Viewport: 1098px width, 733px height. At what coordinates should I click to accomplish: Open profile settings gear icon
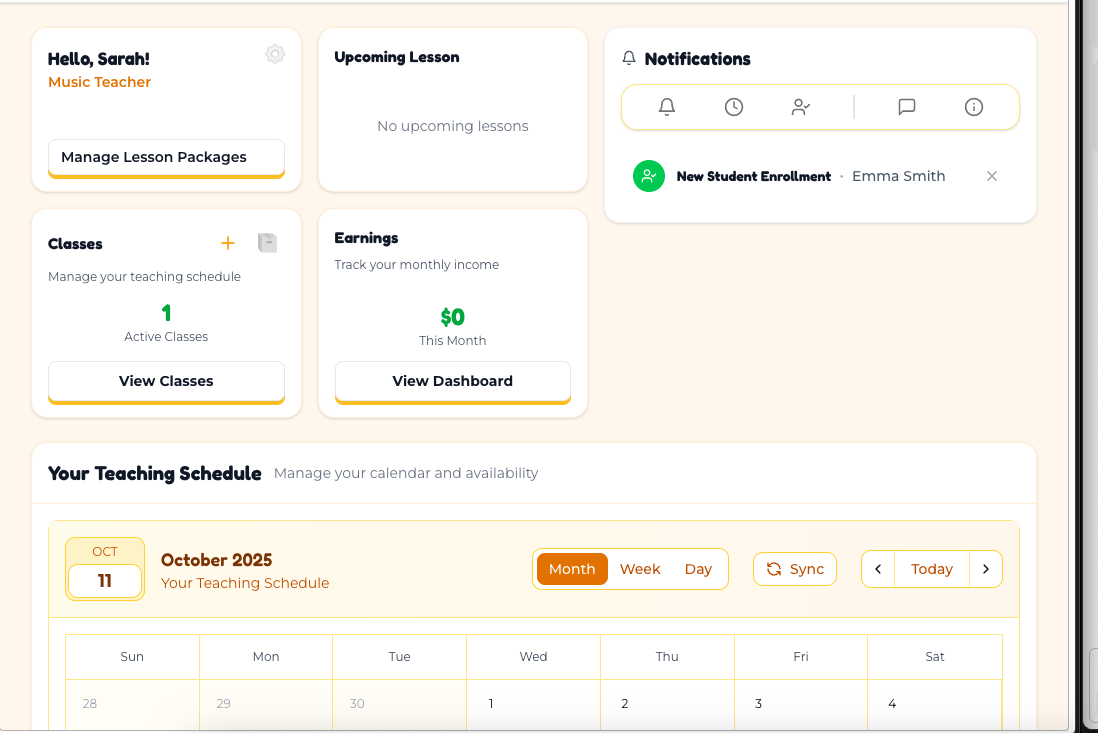tap(275, 54)
